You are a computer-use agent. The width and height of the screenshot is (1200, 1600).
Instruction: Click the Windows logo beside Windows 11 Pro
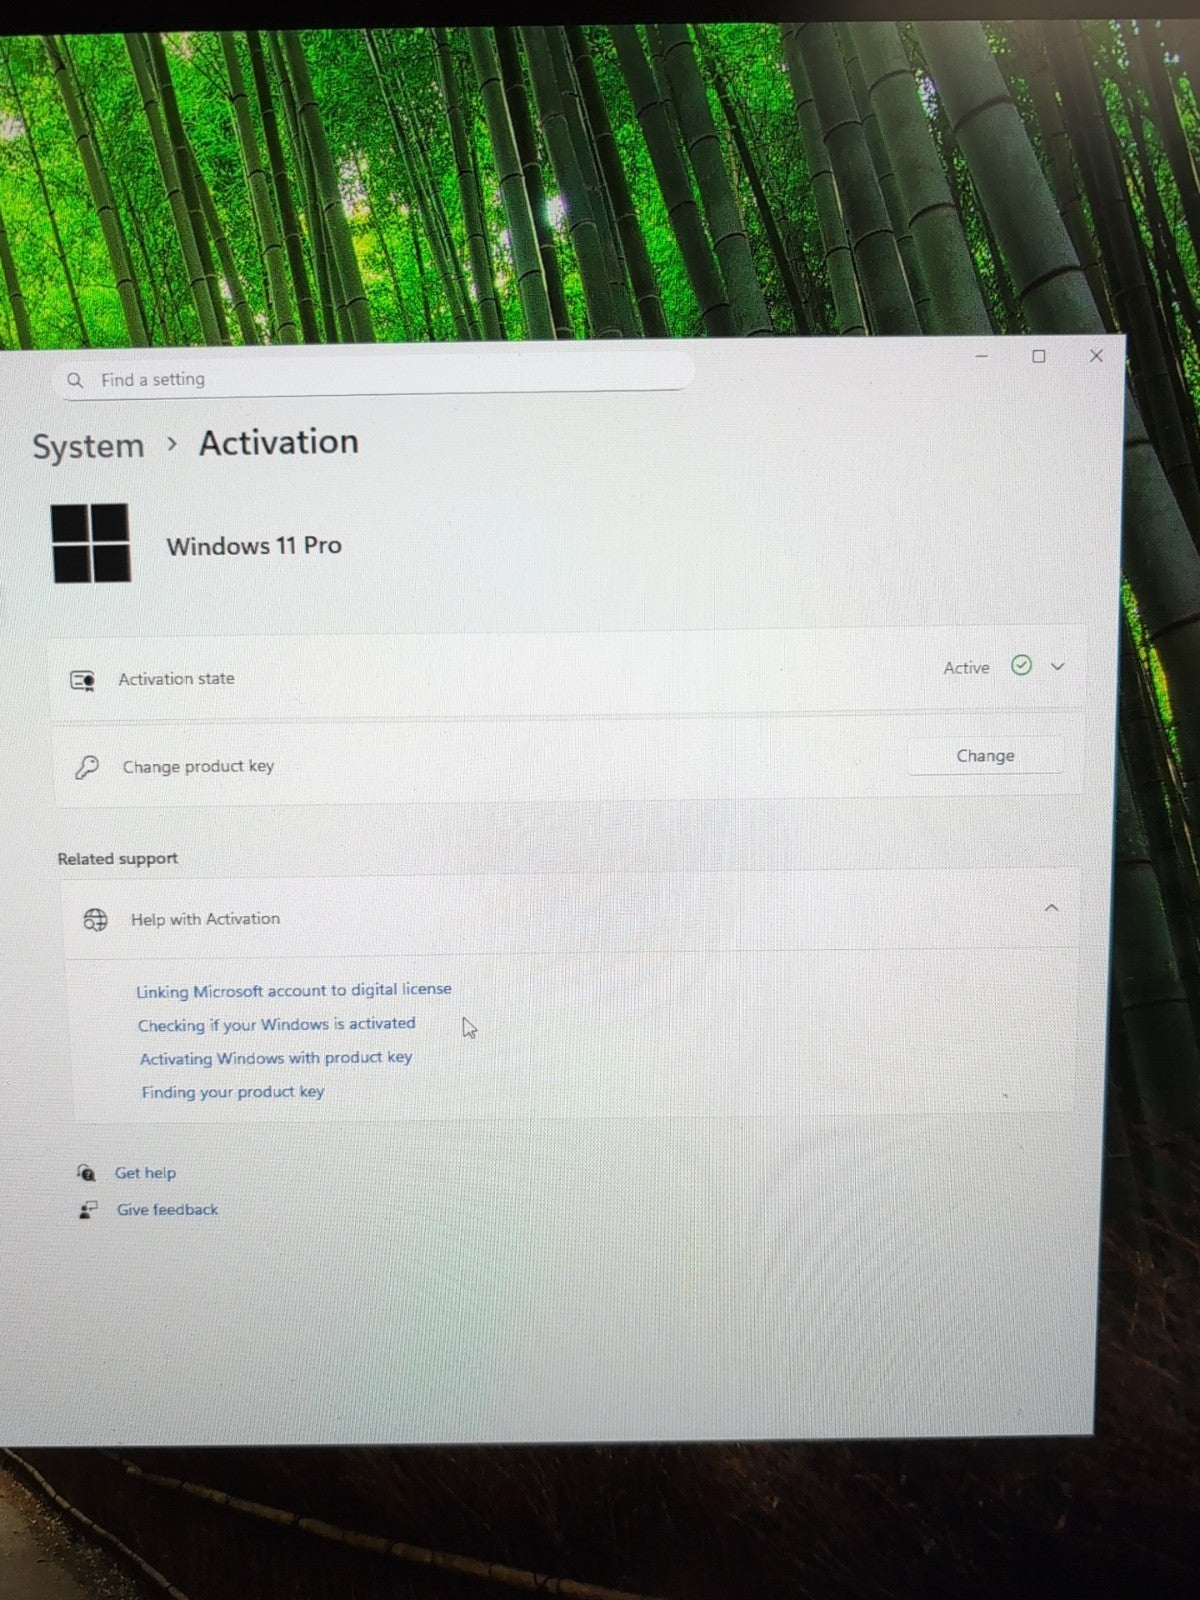(91, 543)
